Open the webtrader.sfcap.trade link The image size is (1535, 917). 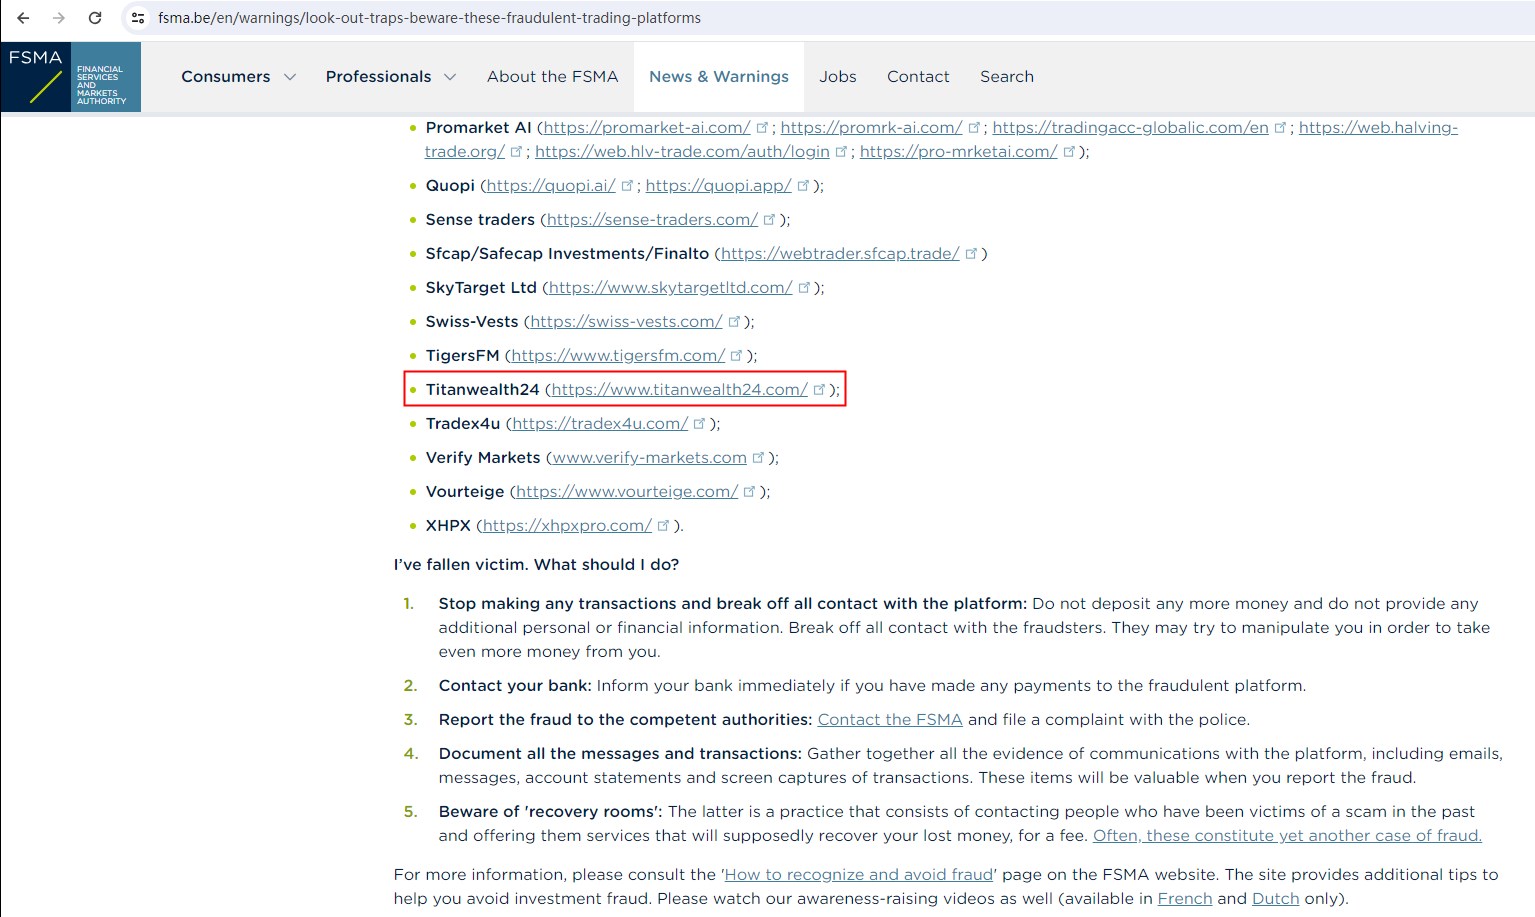(840, 254)
